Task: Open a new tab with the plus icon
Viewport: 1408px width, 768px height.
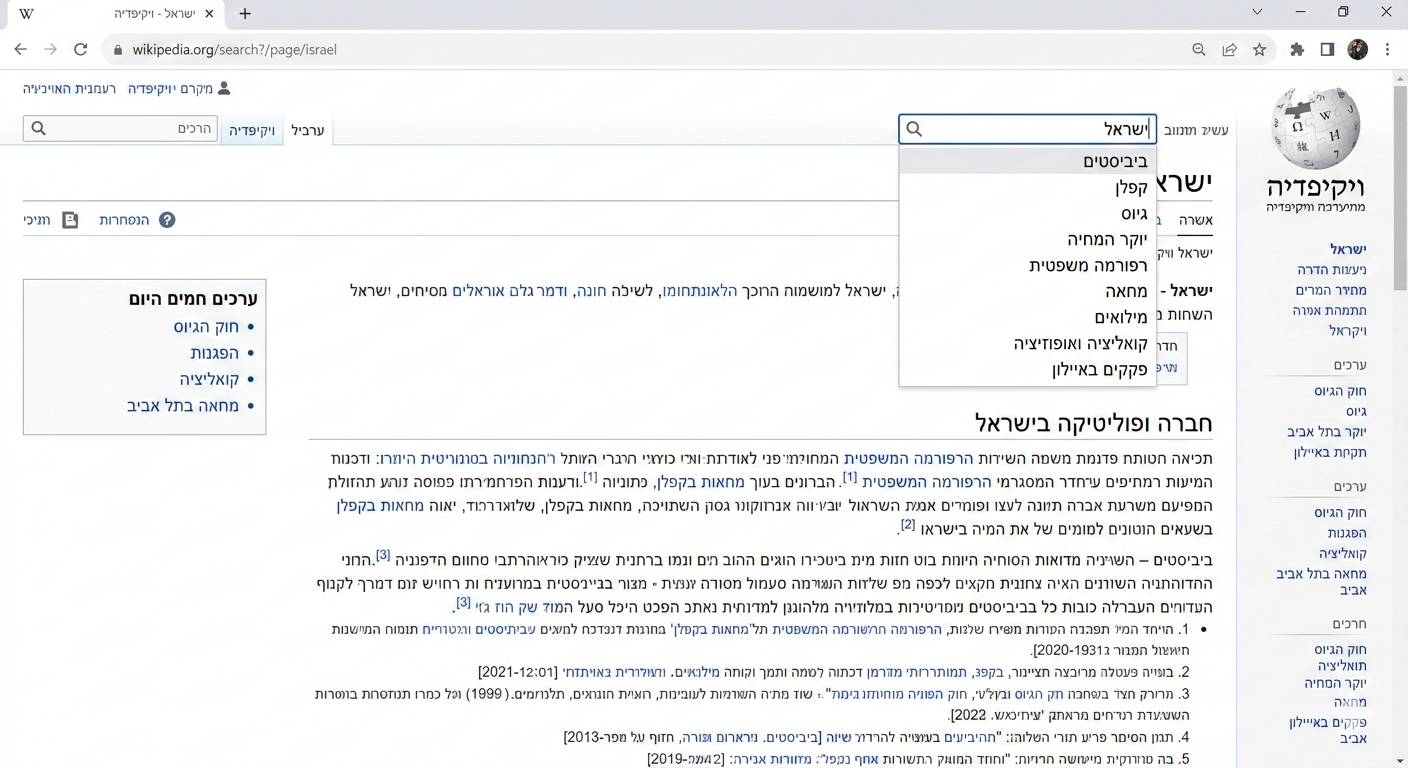Action: (x=245, y=14)
